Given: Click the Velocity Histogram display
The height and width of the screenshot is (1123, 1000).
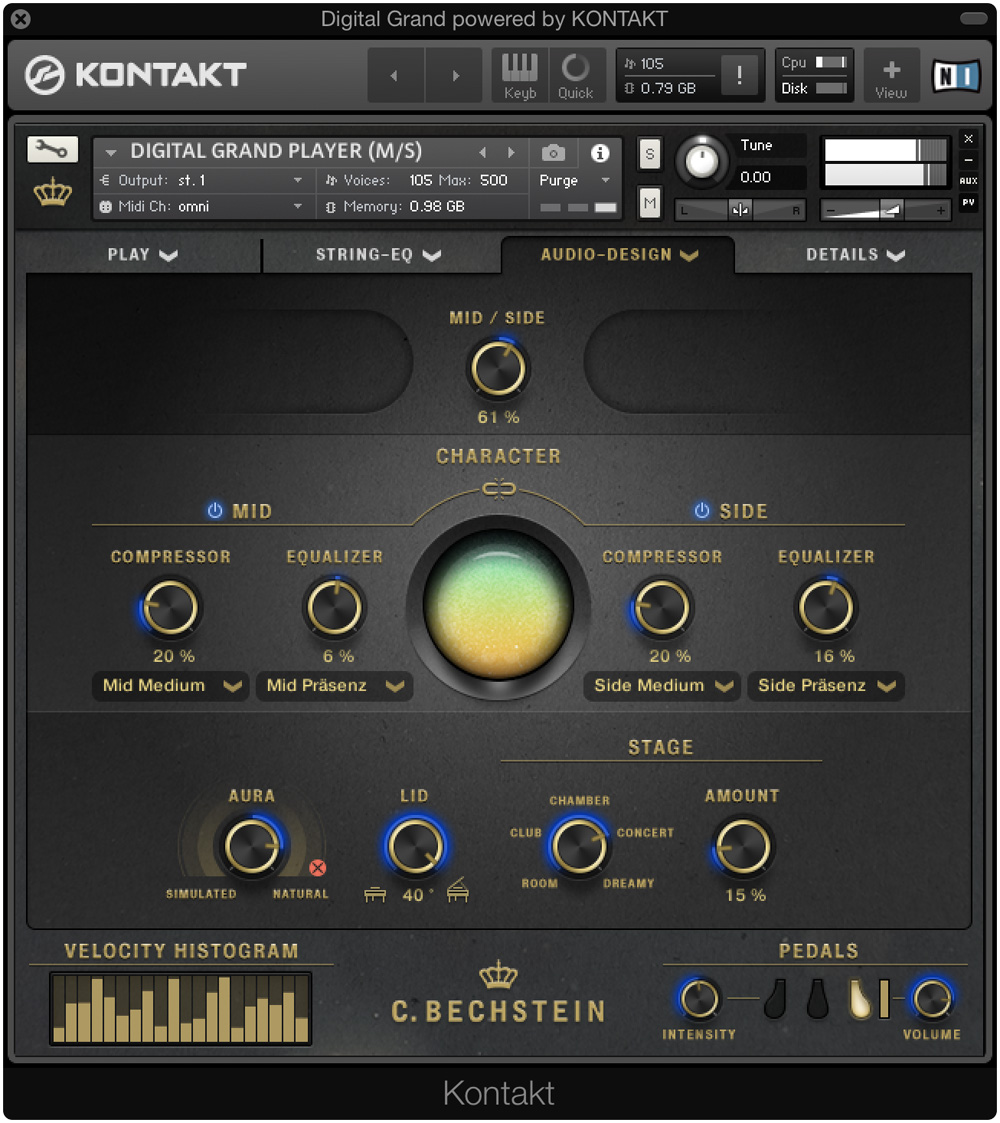Looking at the screenshot, I should click(181, 1008).
